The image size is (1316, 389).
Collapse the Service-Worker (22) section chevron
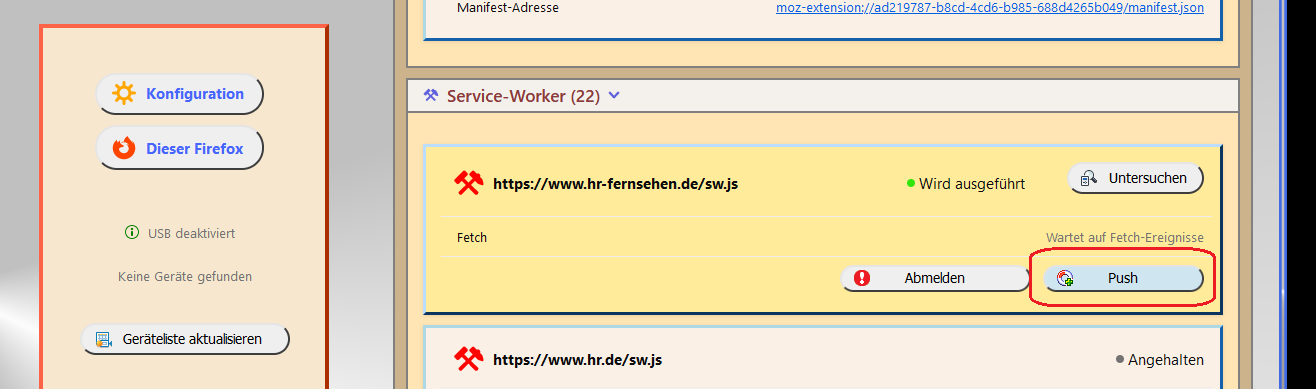tap(614, 96)
